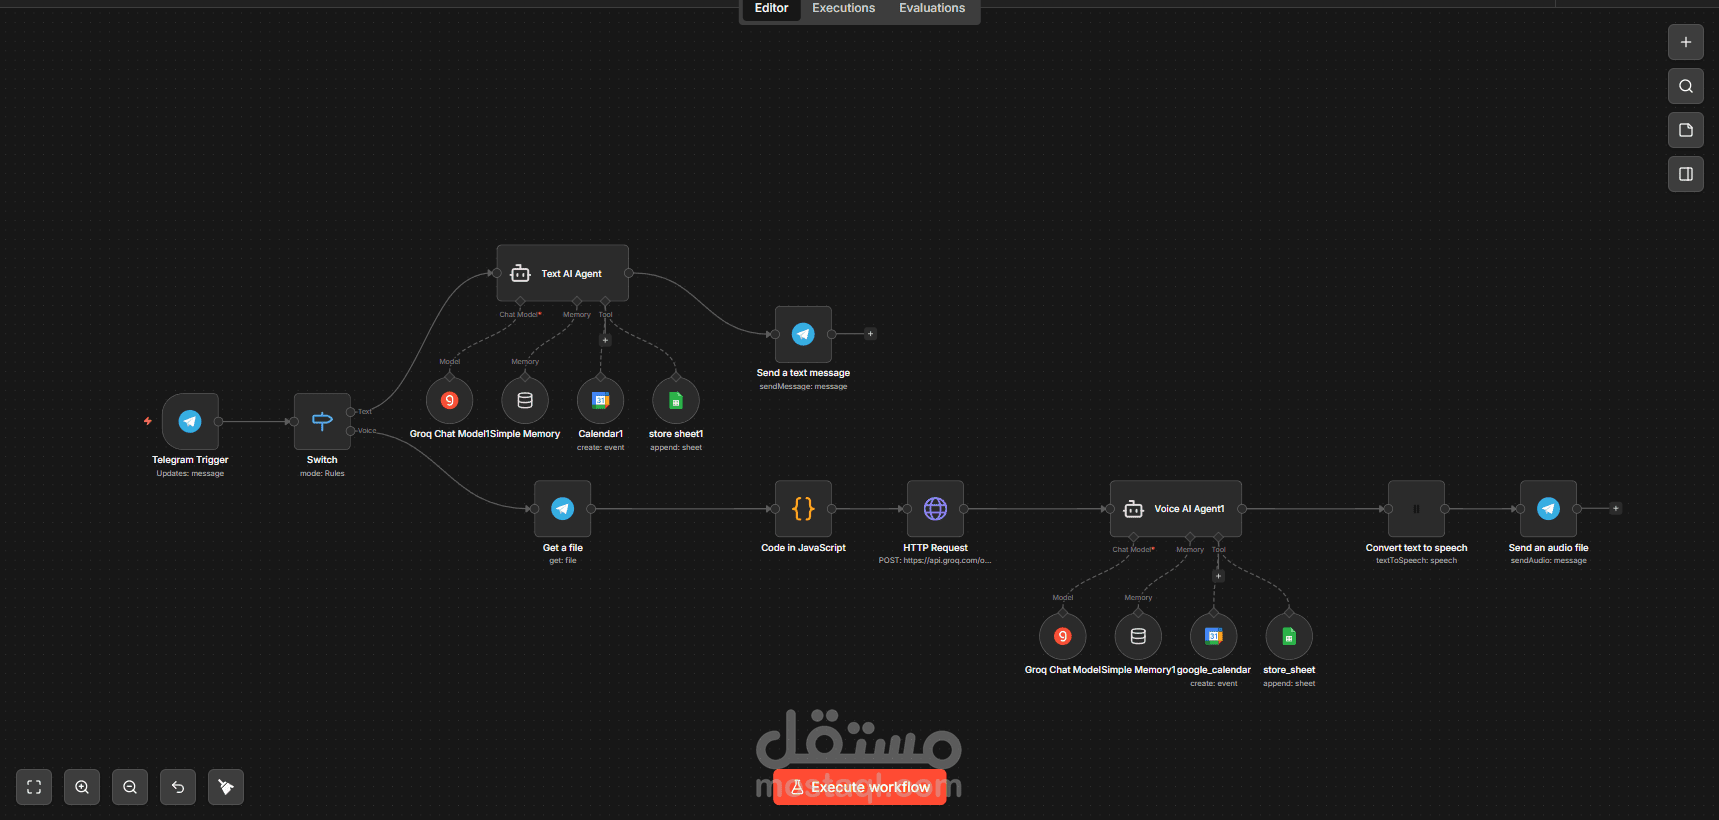Click the Voice output connector of the Switch
The image size is (1719, 820).
tap(350, 431)
